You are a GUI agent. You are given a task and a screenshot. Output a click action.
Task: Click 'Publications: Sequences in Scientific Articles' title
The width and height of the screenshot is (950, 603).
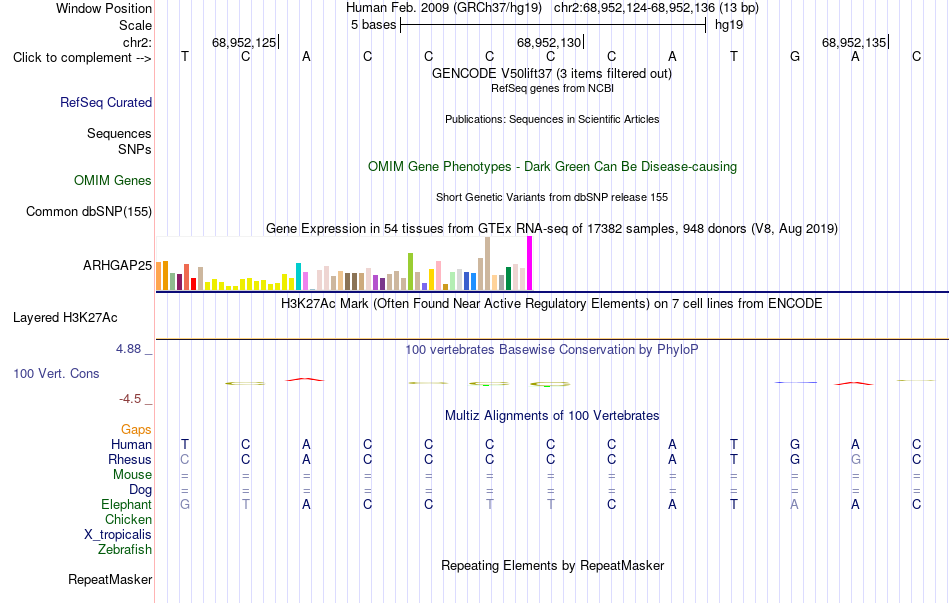(552, 119)
